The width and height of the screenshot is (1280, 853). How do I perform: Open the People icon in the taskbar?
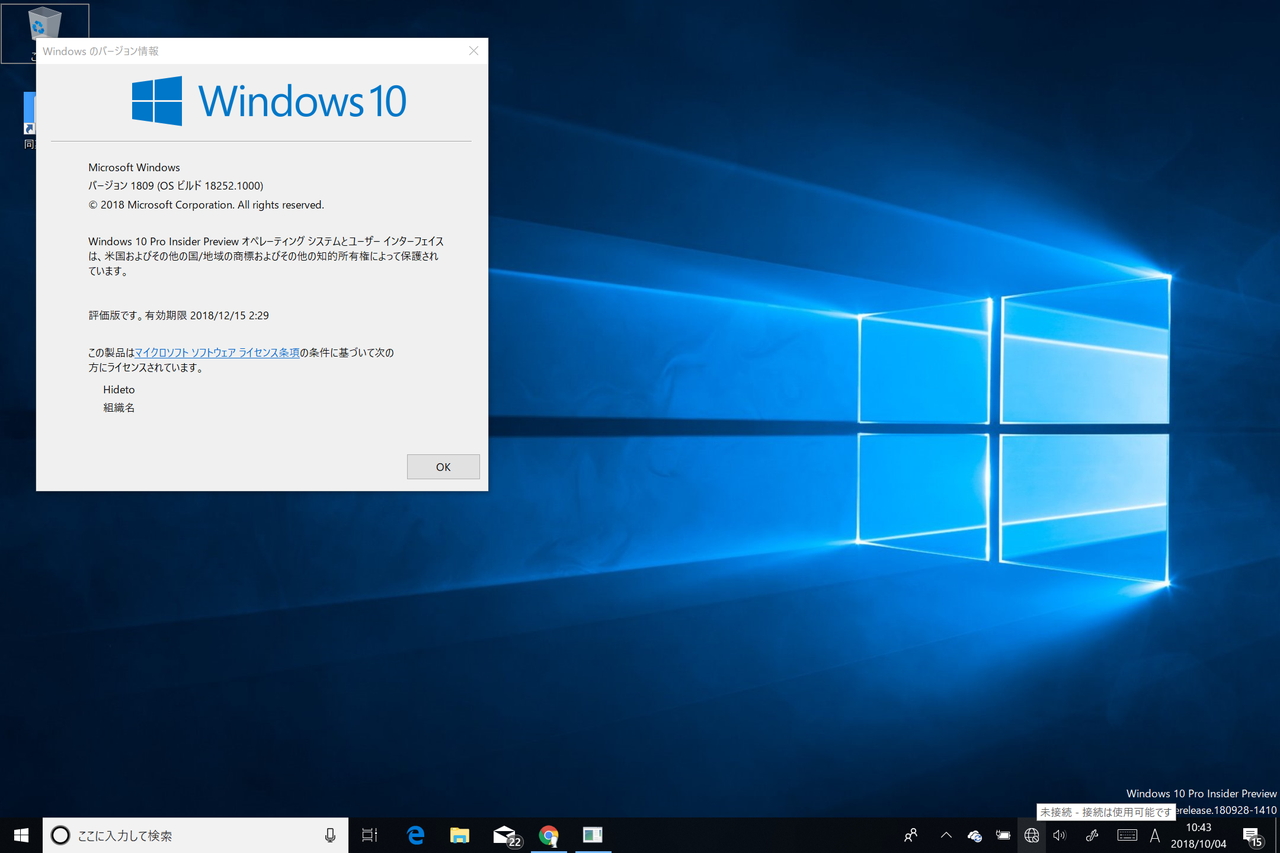[910, 835]
